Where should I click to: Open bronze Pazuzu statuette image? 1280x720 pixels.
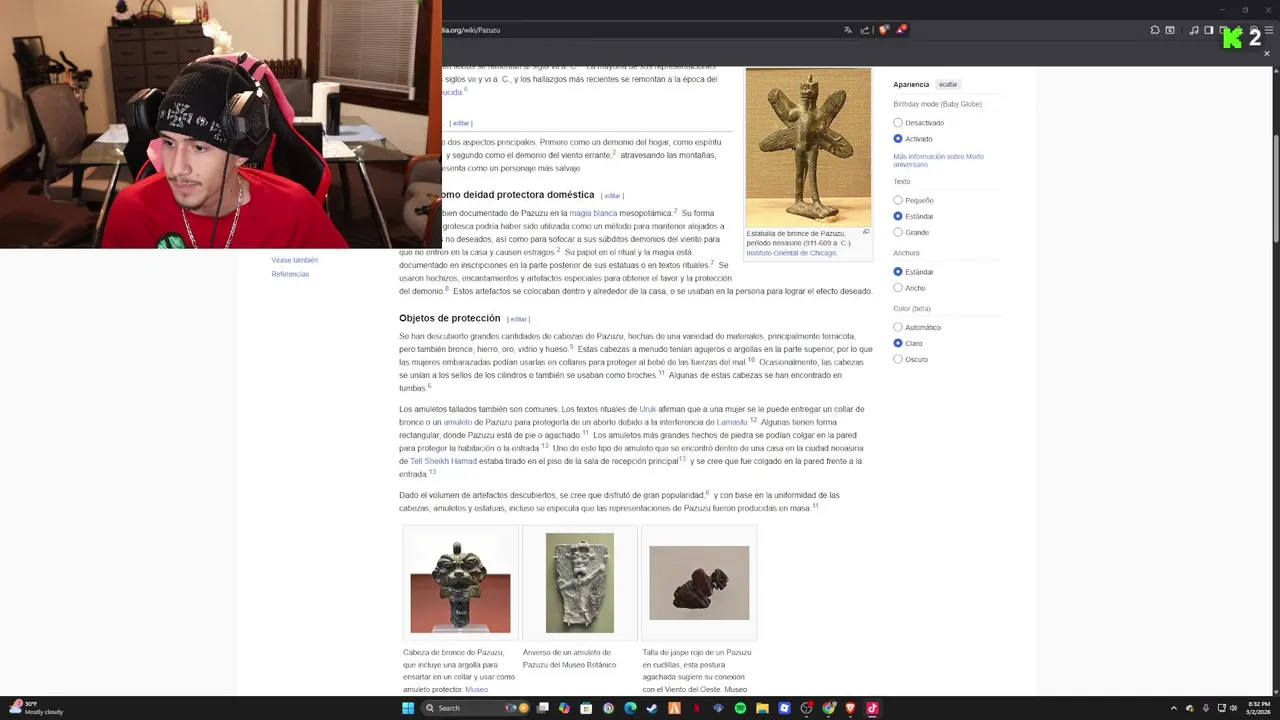[x=808, y=147]
